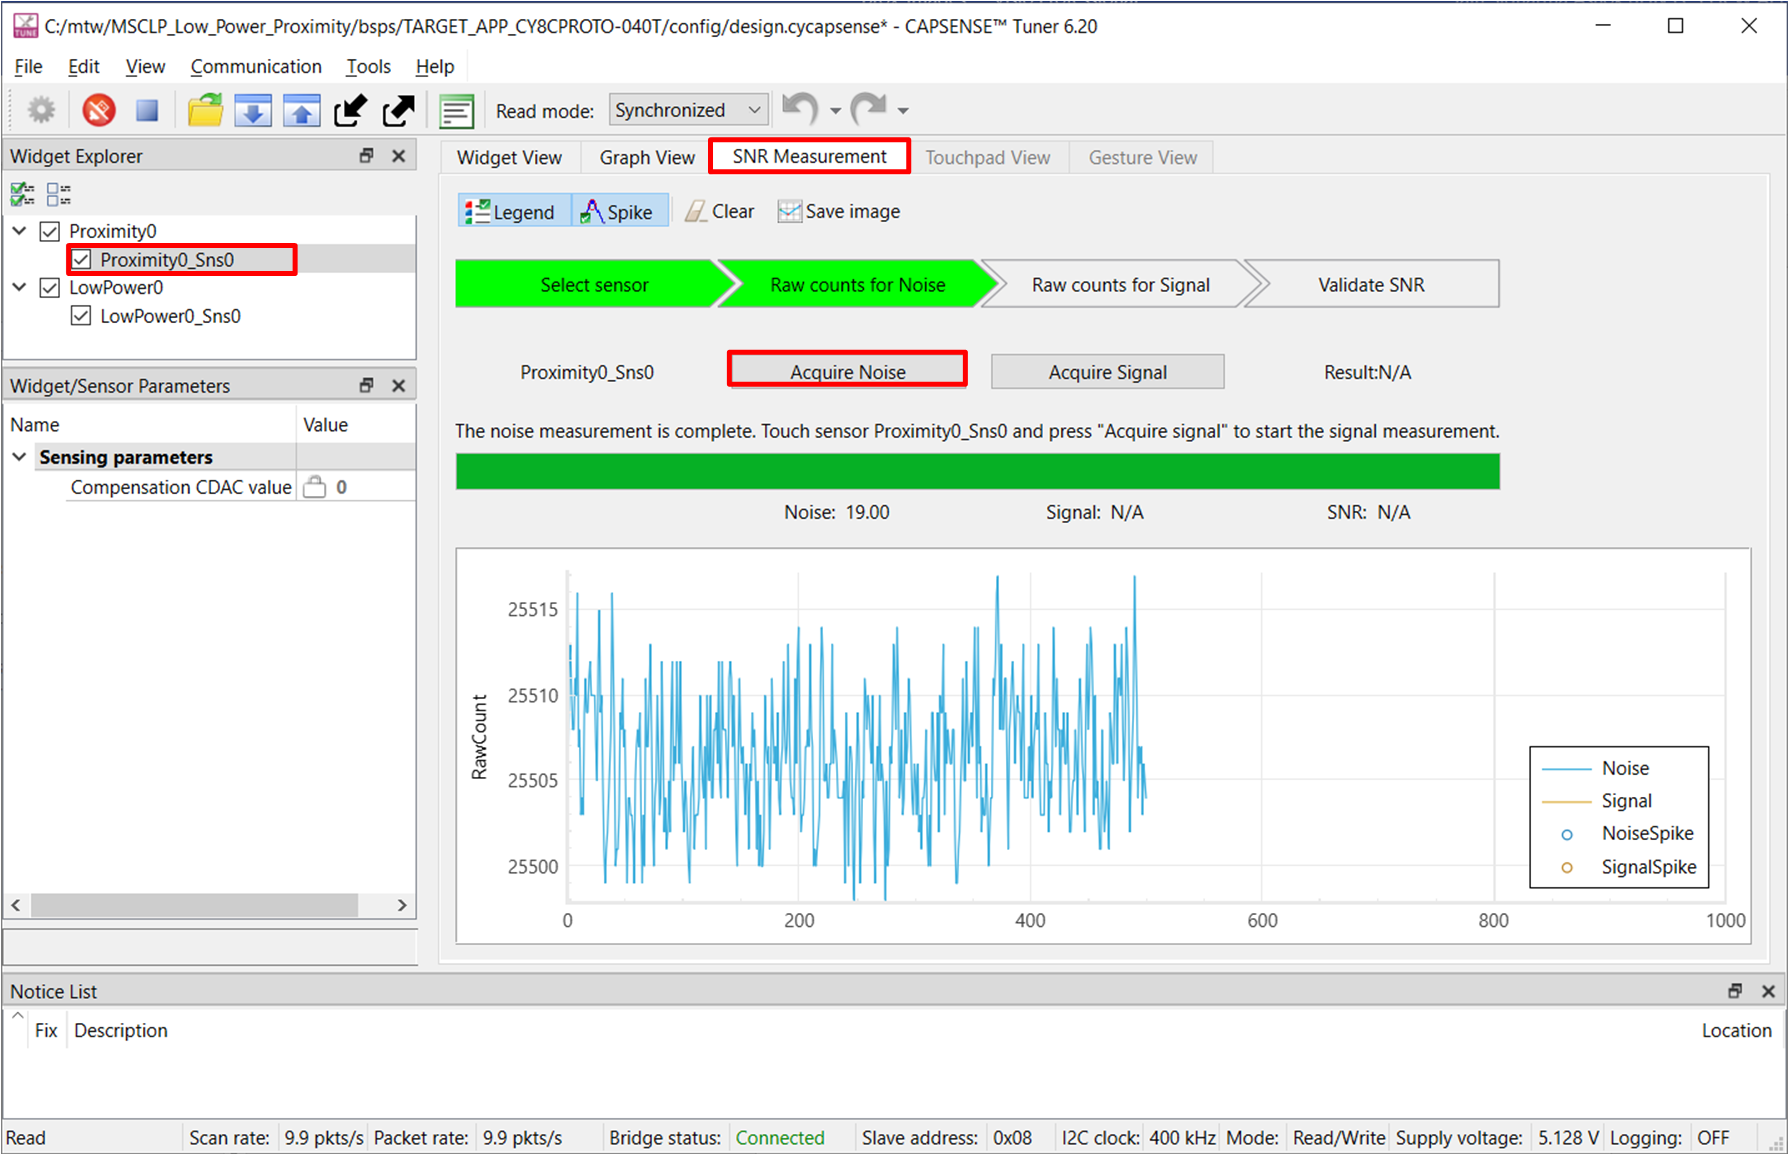Close the Notice List panel

pyautogui.click(x=1768, y=991)
